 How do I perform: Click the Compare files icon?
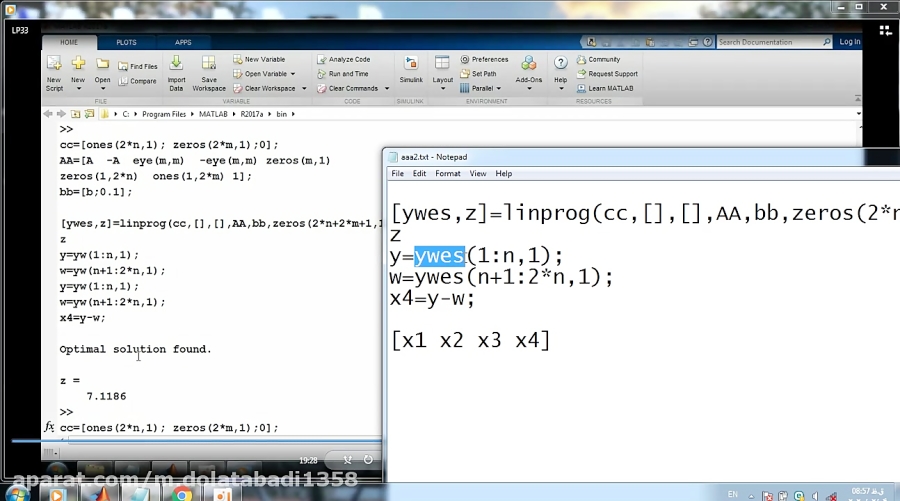(x=138, y=81)
